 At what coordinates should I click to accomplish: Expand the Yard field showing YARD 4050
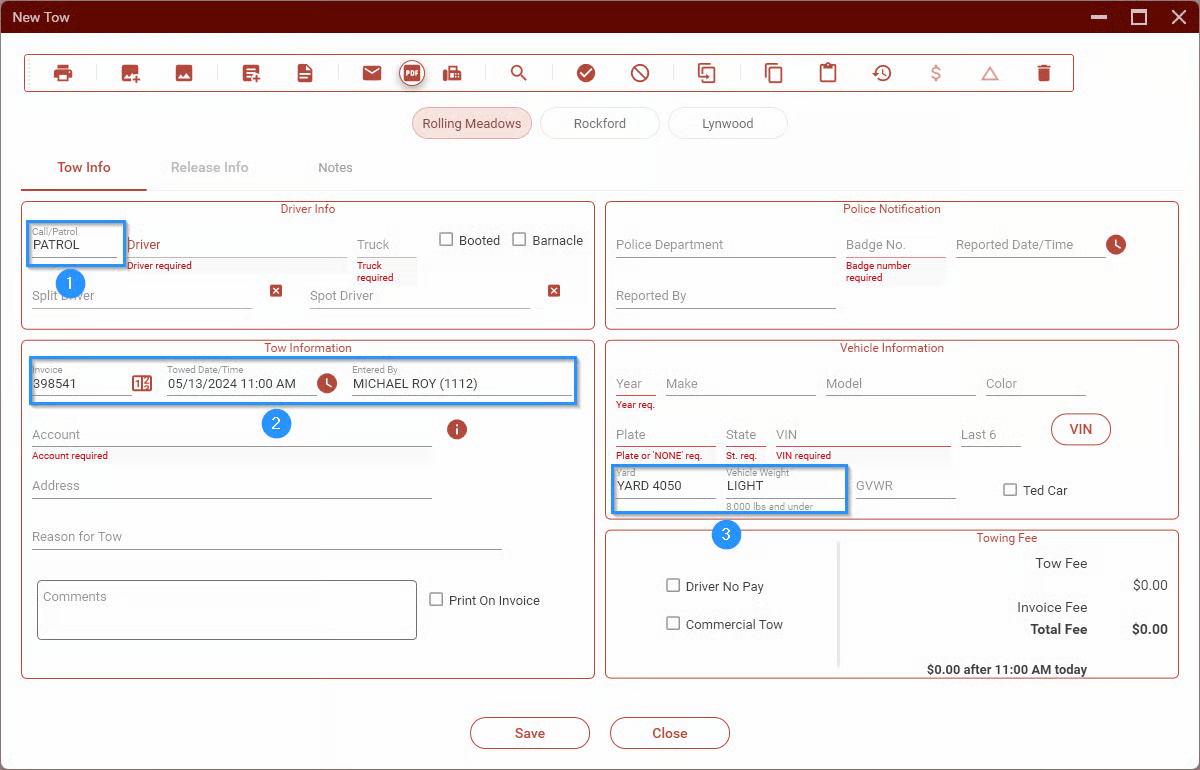pos(664,486)
